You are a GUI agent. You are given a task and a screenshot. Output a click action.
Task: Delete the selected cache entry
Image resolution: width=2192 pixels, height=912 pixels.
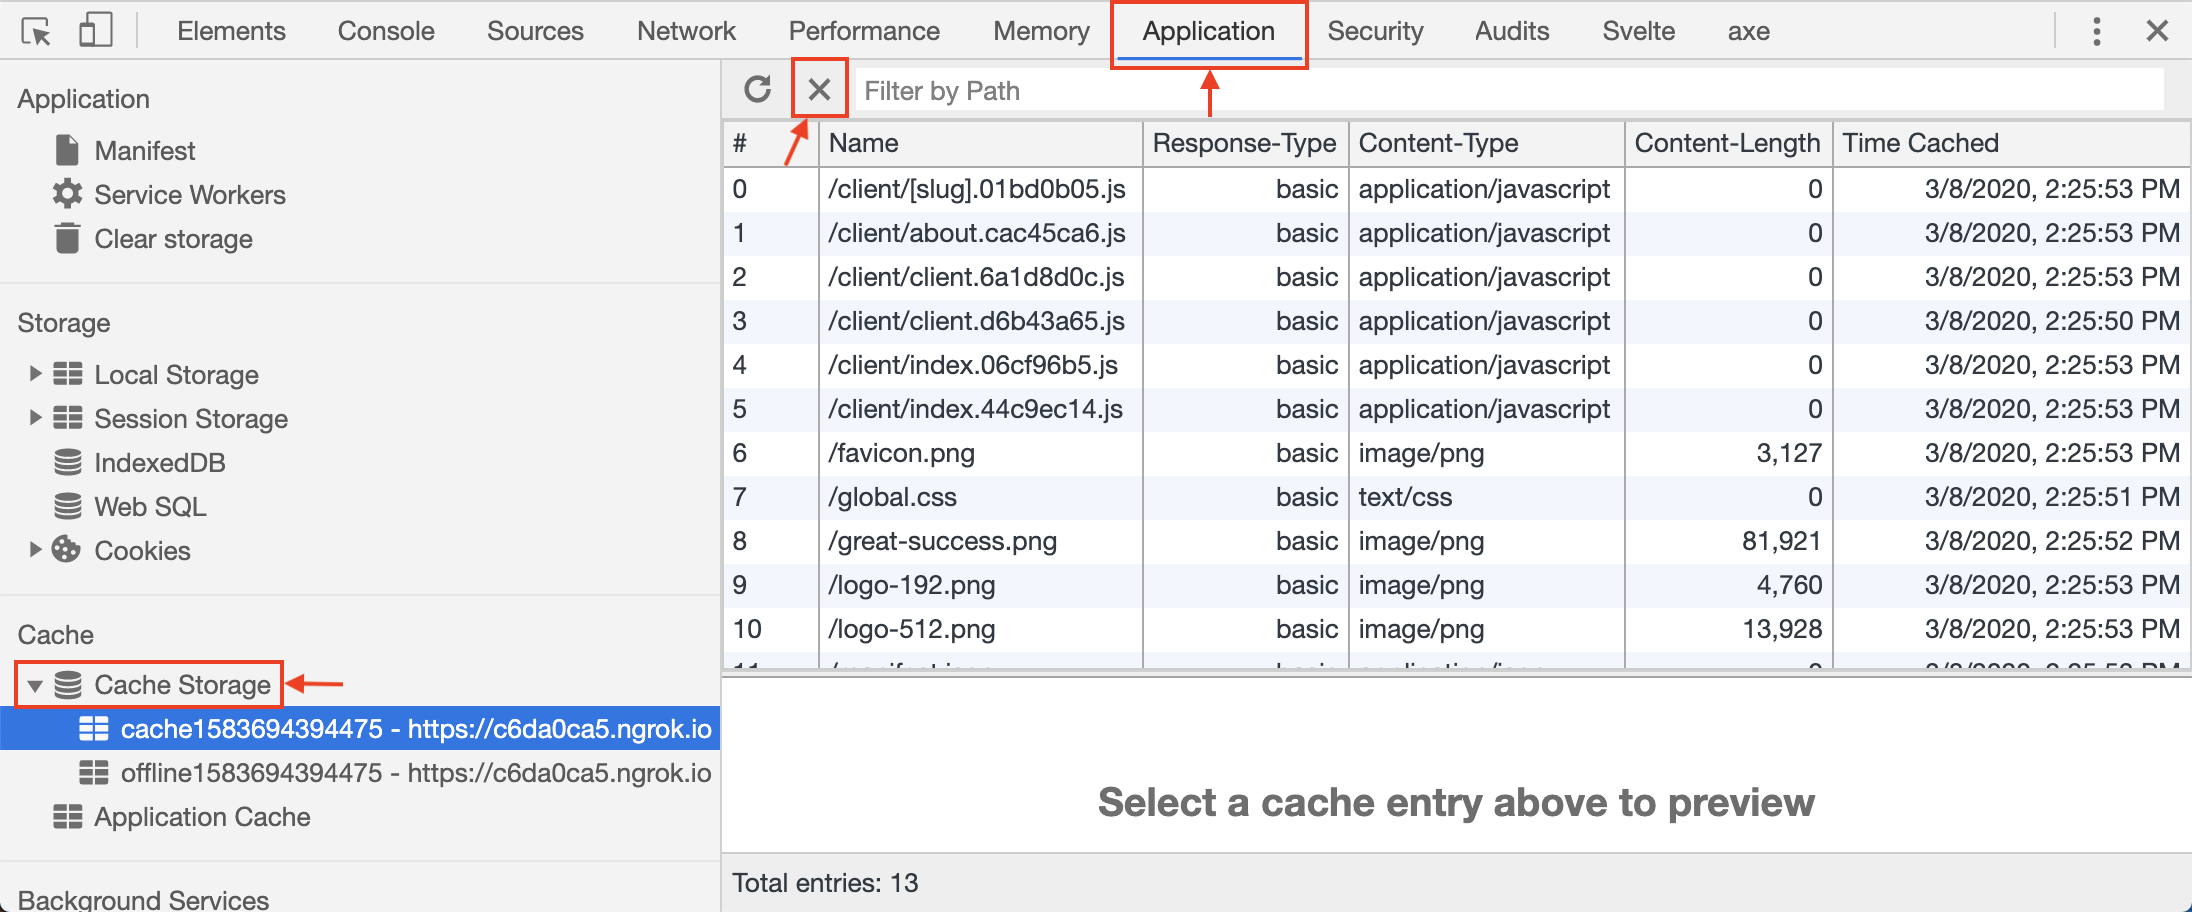(818, 89)
